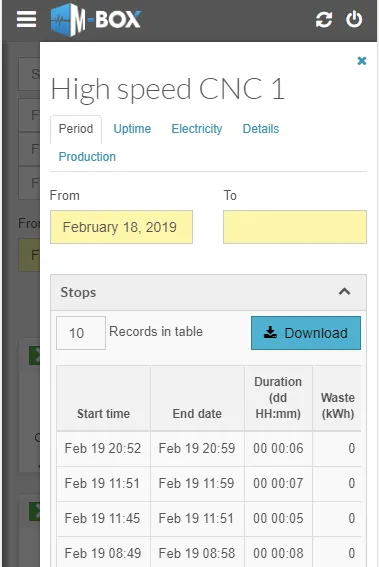Go to the Details tab
This screenshot has height=567, width=379.
[x=261, y=129]
